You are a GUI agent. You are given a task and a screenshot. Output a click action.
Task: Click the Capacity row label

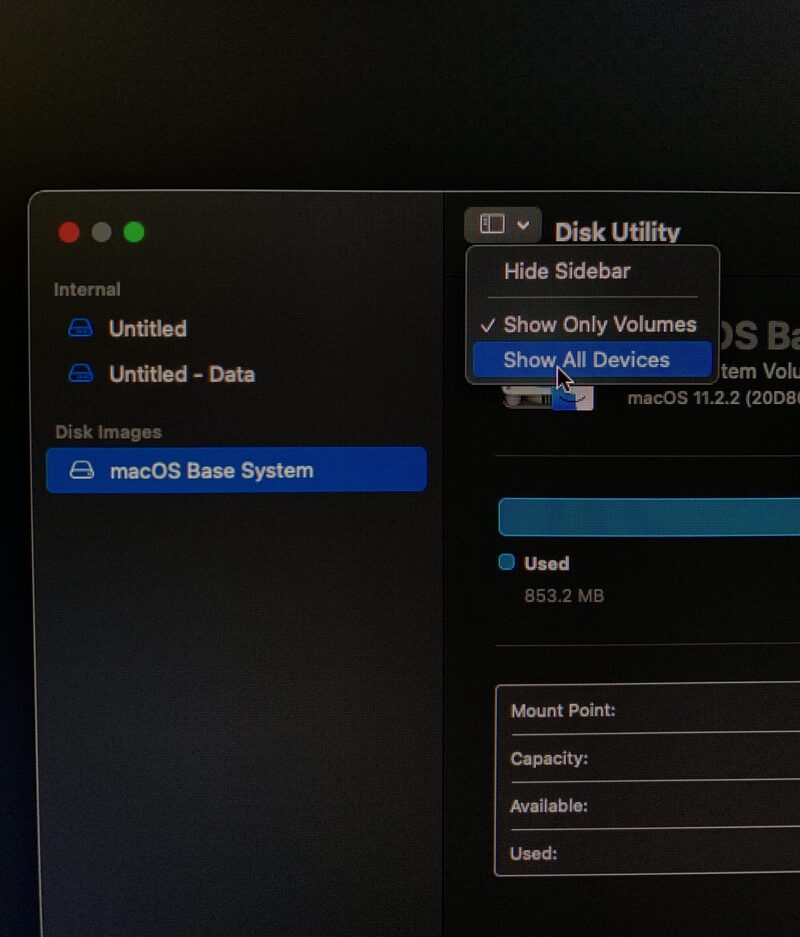coord(549,758)
